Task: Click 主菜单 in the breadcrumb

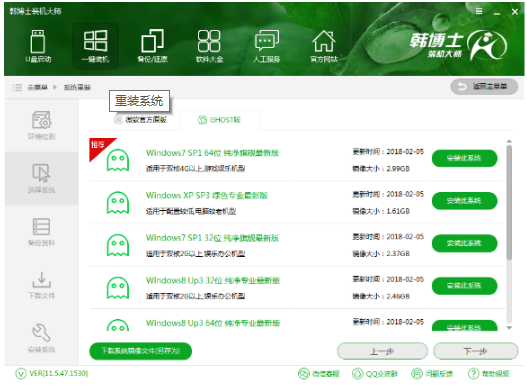Action: tap(38, 87)
